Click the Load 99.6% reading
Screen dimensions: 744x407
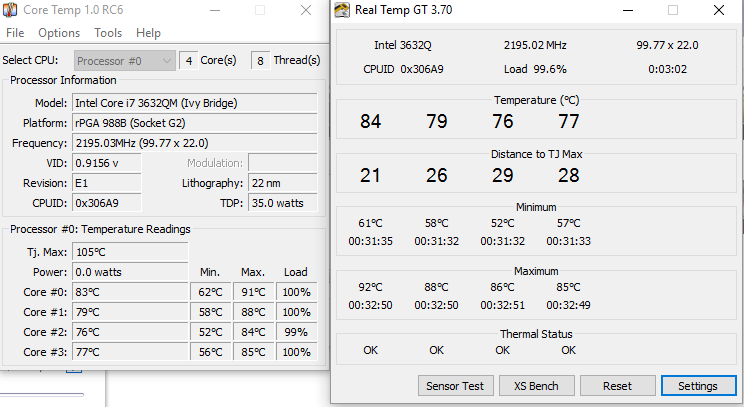tap(535, 69)
